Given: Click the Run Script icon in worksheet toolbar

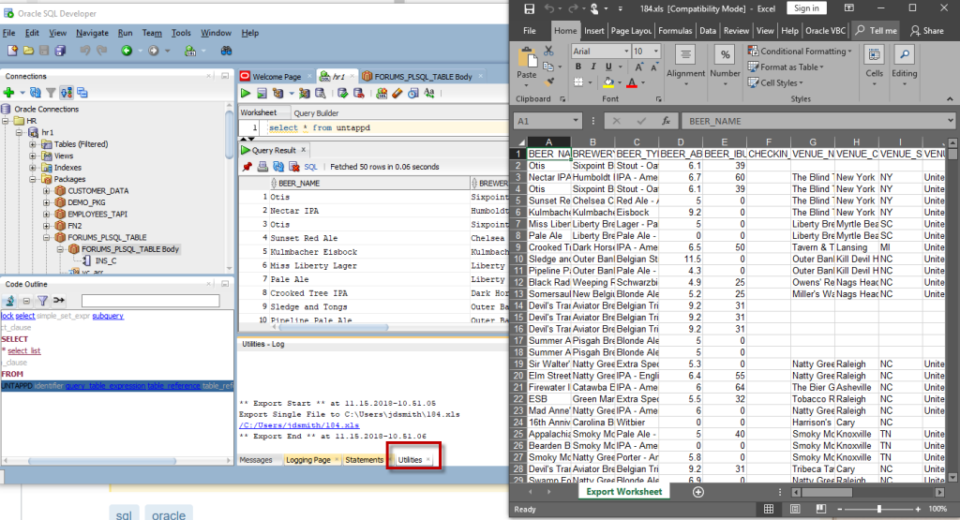Looking at the screenshot, I should [262, 93].
